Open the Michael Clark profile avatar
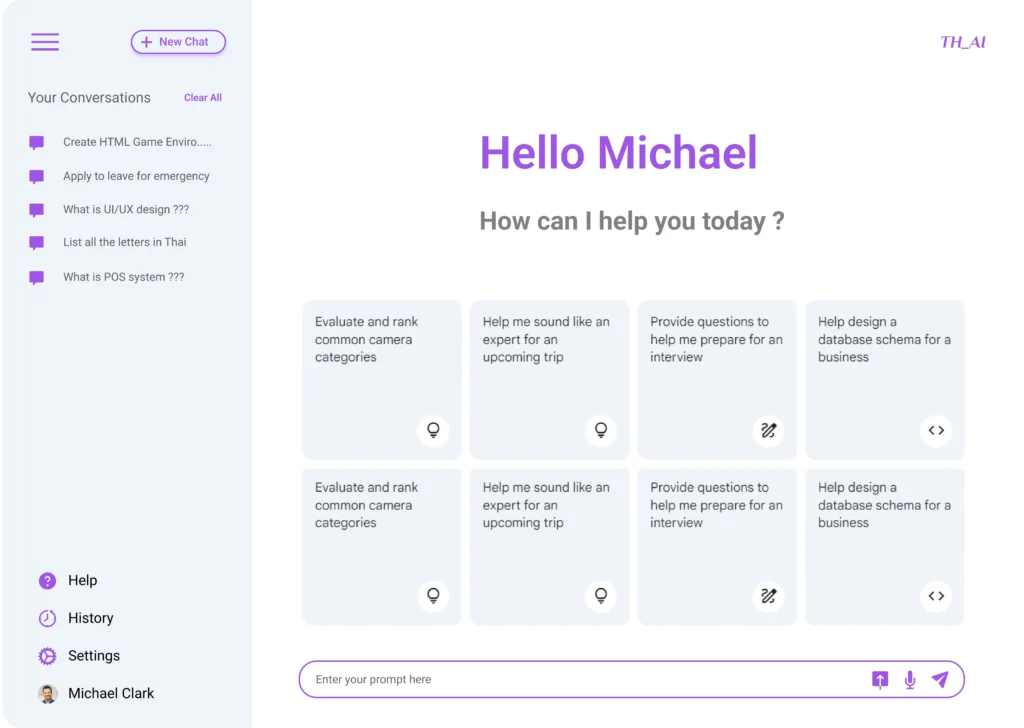1024x728 pixels. 48,693
